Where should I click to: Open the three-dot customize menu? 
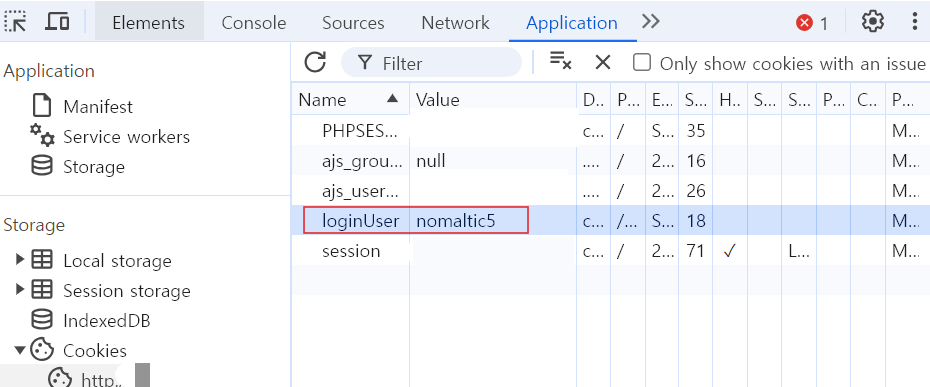pos(915,22)
